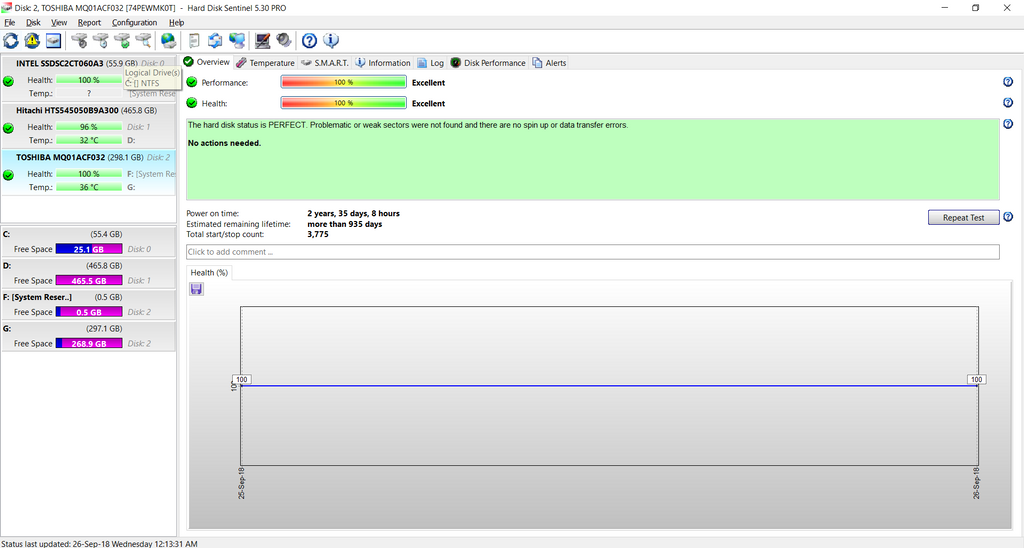Click the help icon next to Repeat Test
Screen dimensions: 1024x548
click(x=1008, y=217)
